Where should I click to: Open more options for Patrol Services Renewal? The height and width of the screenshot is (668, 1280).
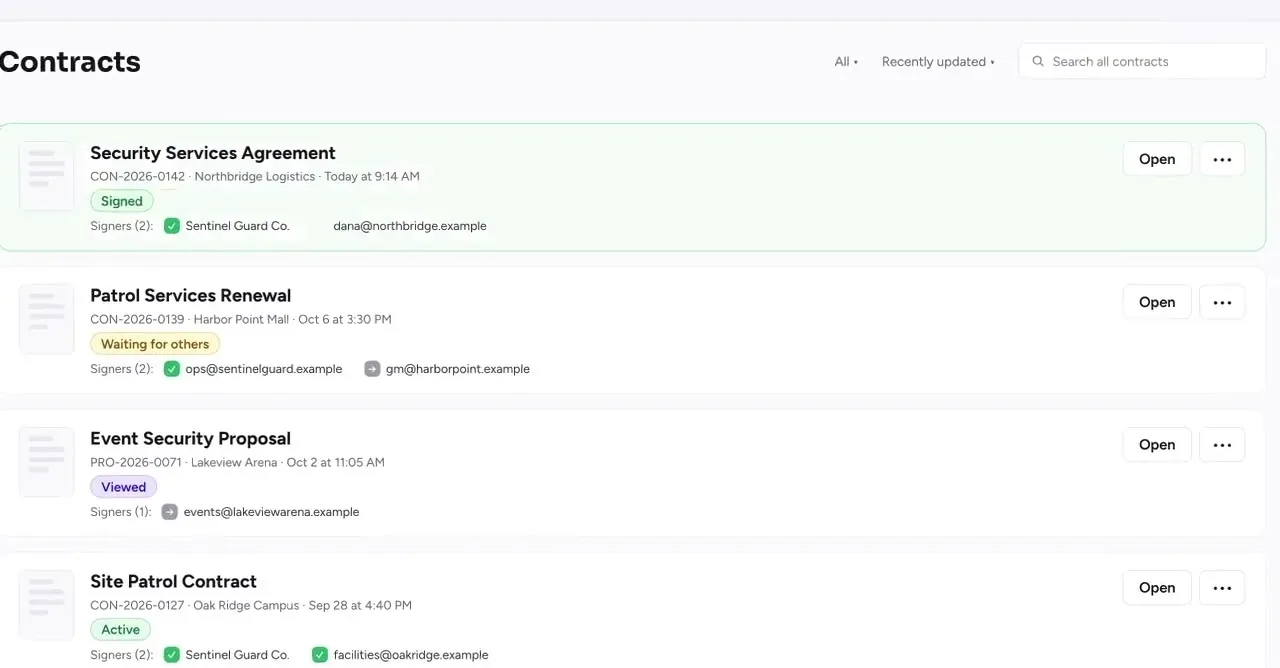1222,302
